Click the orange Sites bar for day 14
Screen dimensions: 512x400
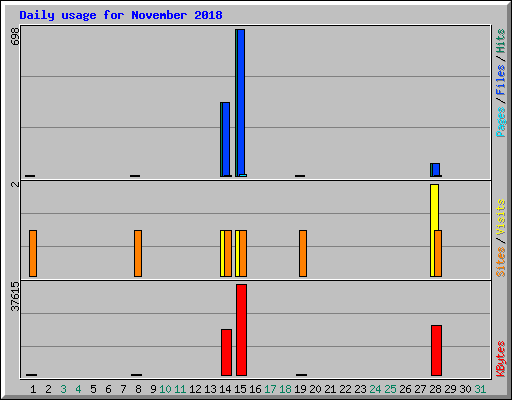pos(228,253)
